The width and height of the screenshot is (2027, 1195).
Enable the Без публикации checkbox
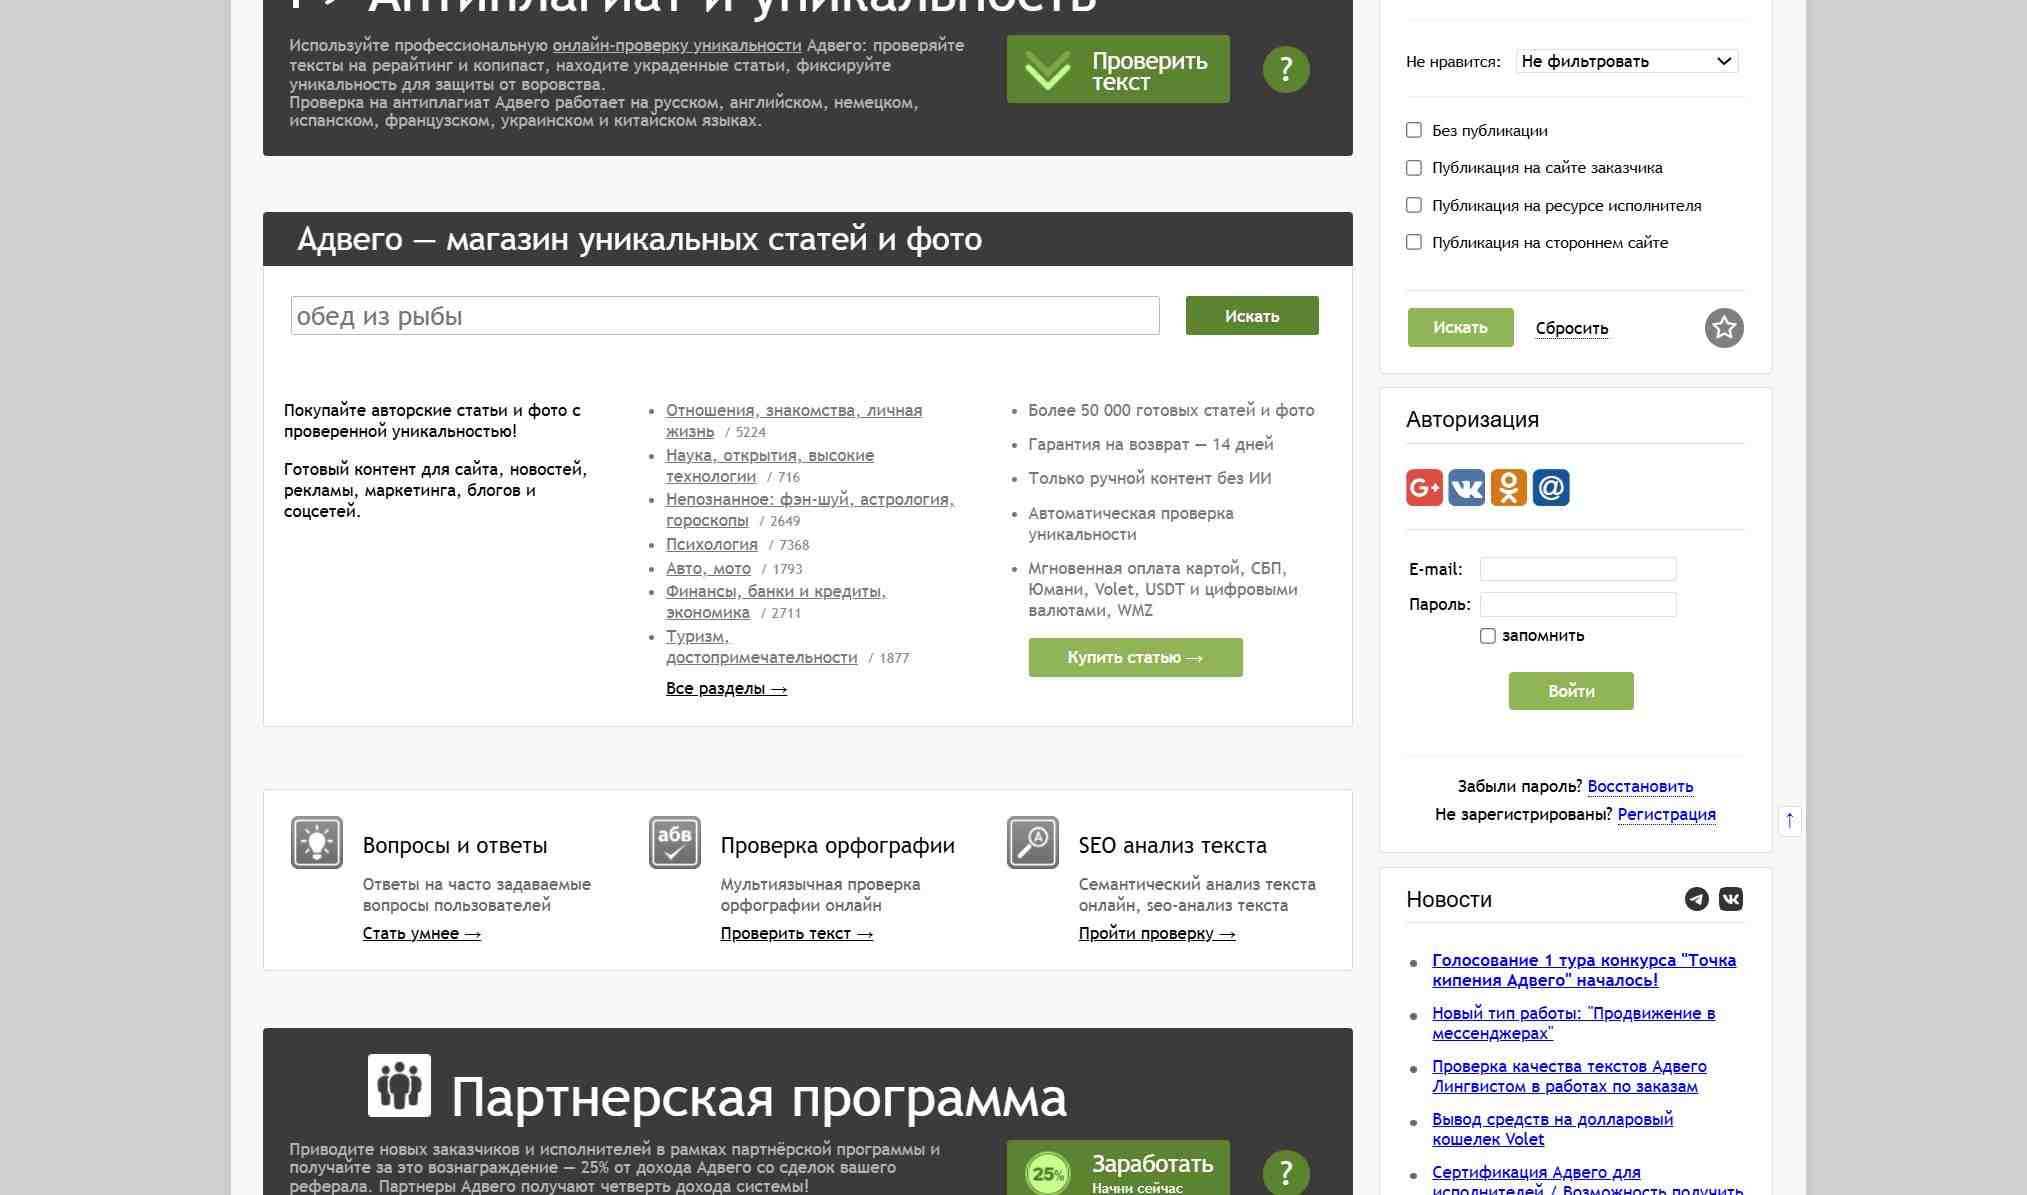point(1413,130)
